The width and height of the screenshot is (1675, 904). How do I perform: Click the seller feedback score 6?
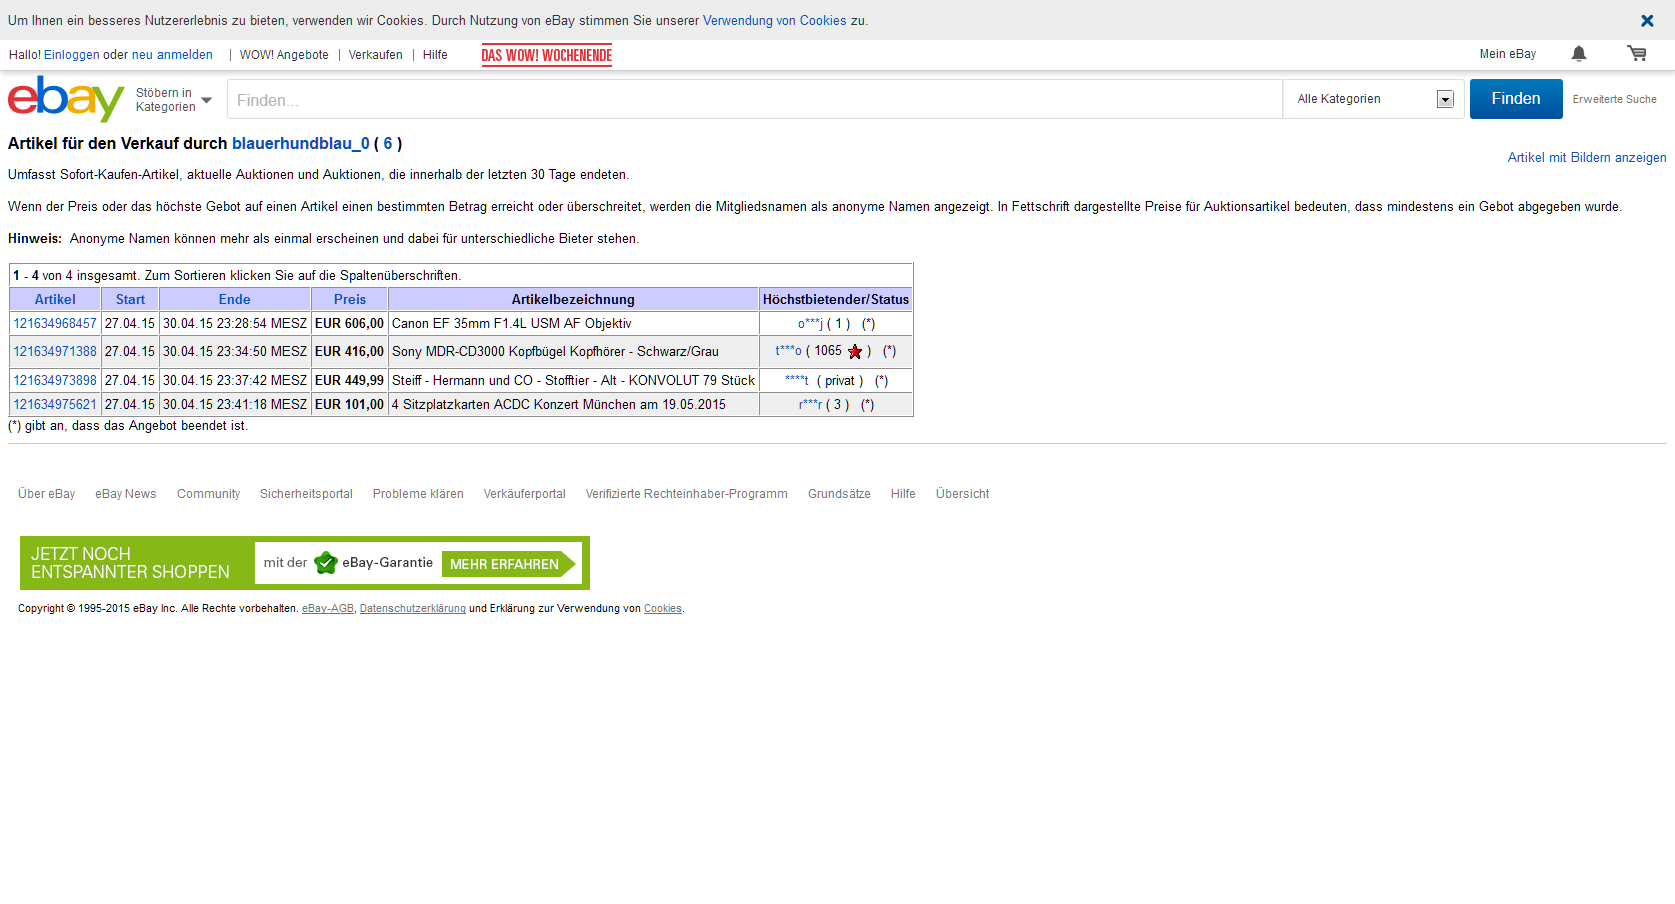coord(388,144)
